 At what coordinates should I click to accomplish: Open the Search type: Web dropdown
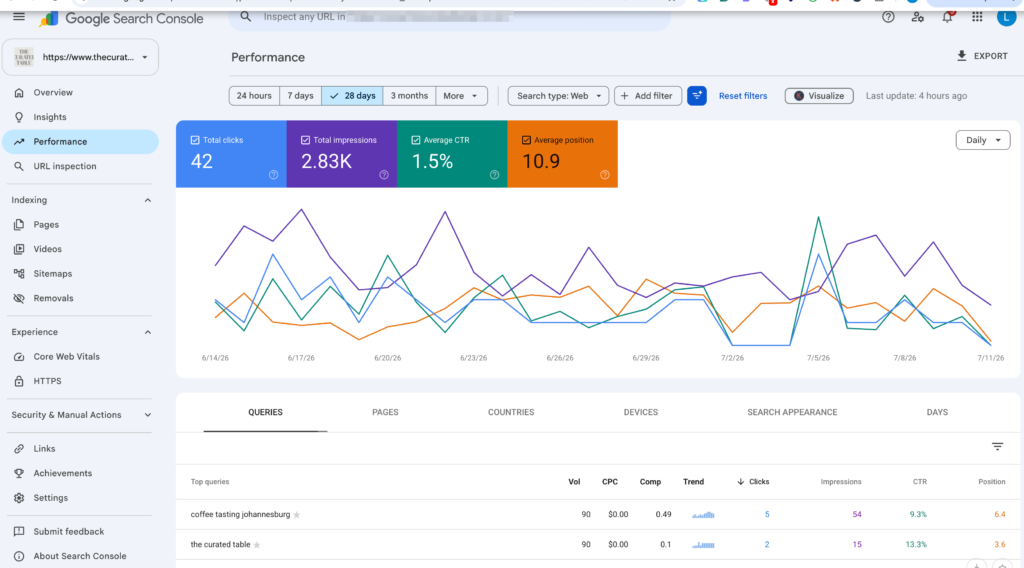[558, 96]
